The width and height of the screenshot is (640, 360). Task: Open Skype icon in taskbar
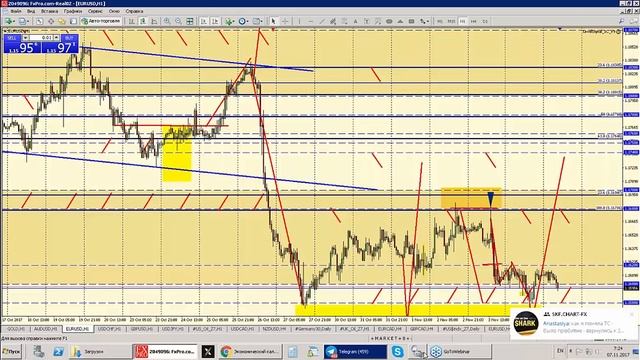397,351
